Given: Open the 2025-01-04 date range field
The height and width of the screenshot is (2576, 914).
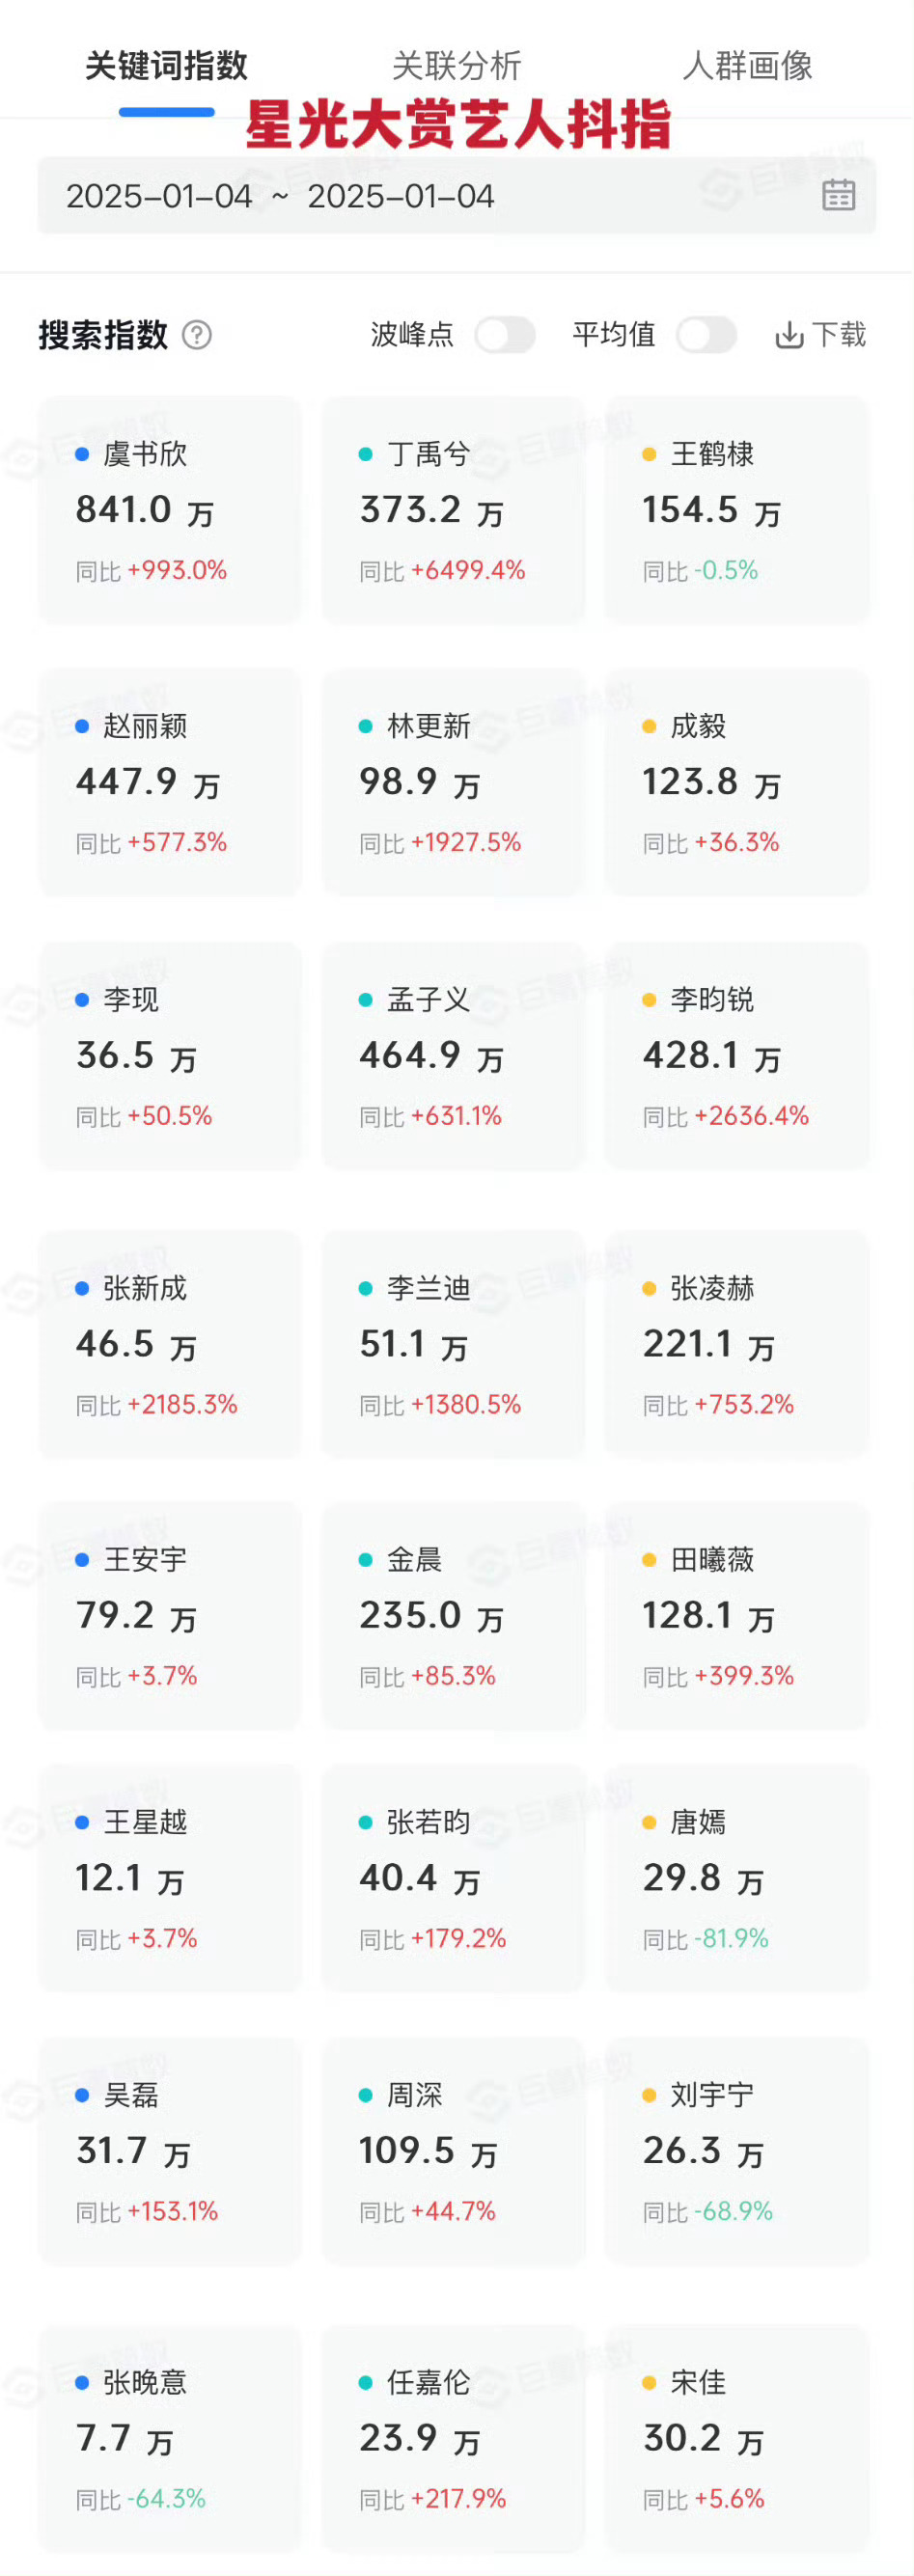Looking at the screenshot, I should [x=457, y=196].
